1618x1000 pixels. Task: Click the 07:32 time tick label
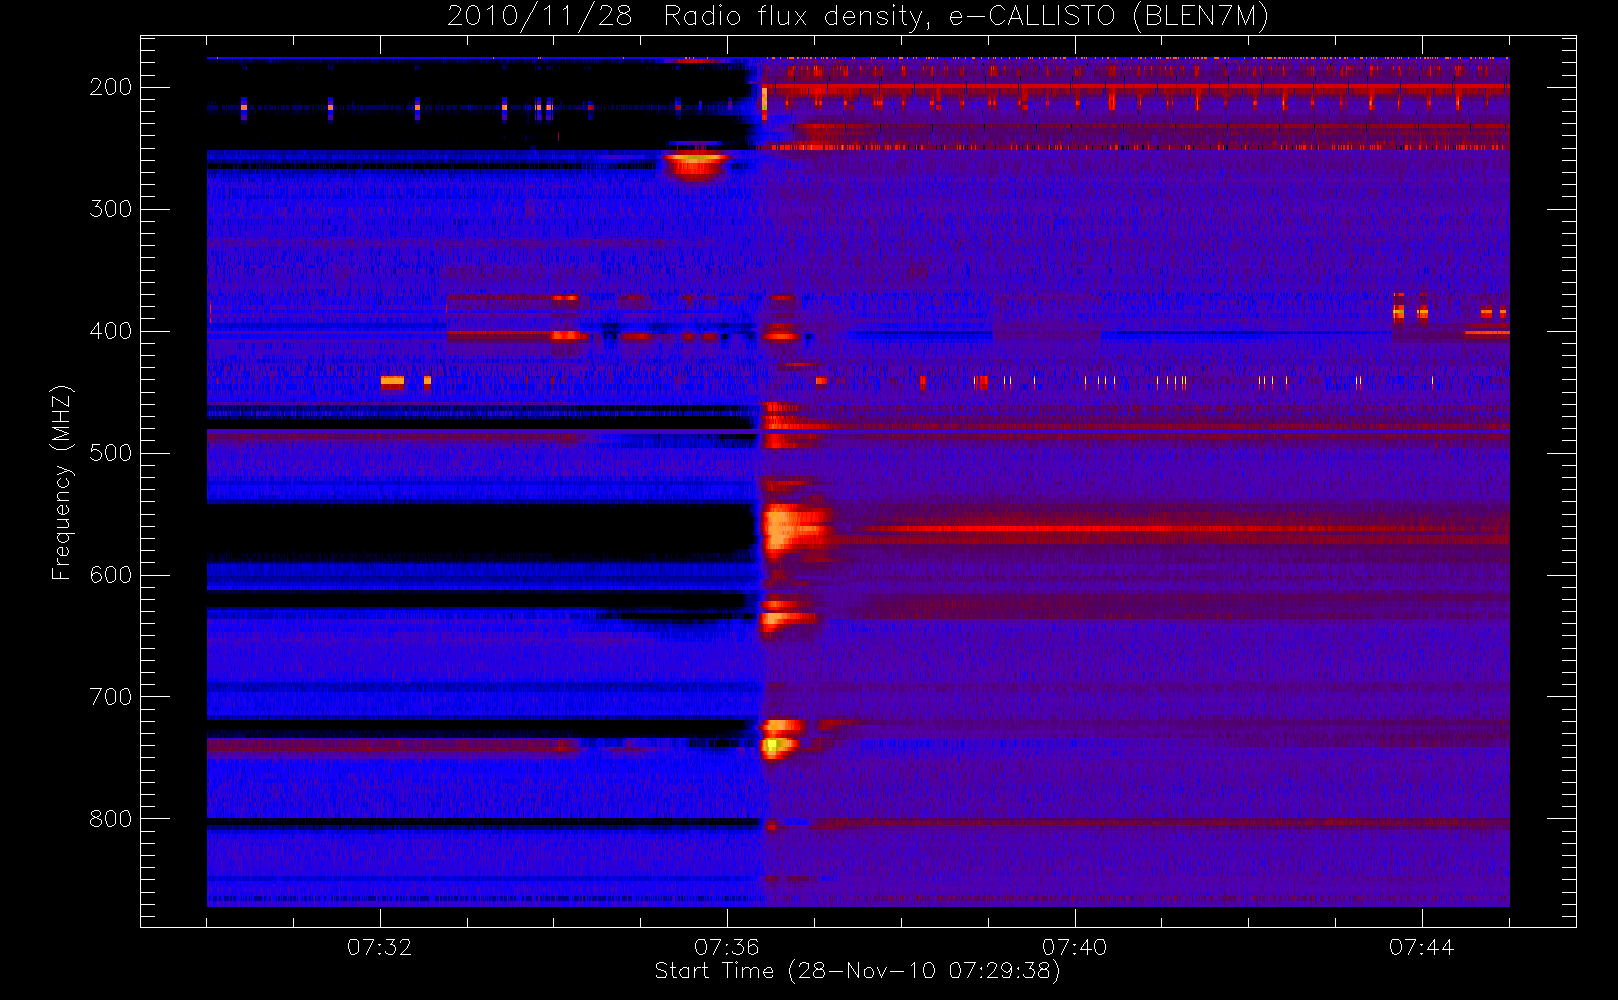coord(379,947)
